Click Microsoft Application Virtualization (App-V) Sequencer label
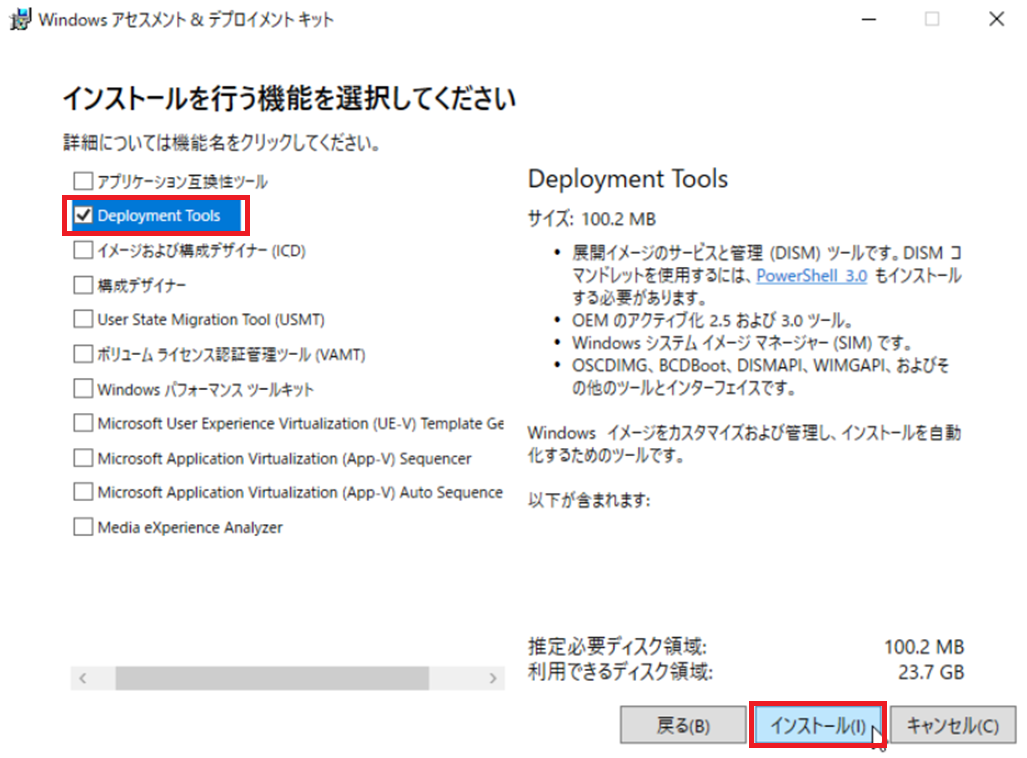Image resolution: width=1027 pixels, height=758 pixels. coord(284,458)
